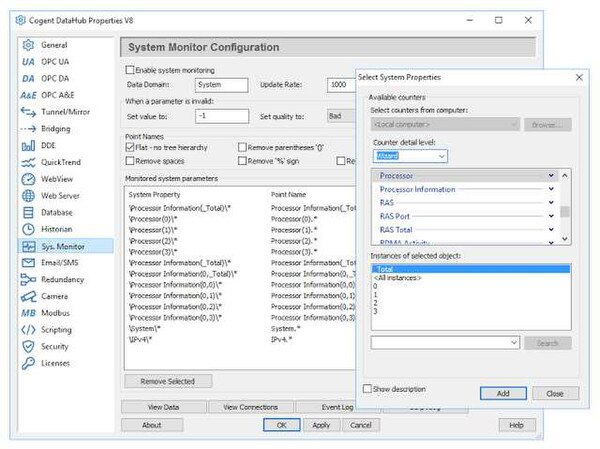Screen dimensions: 600x449
Task: Expand the Processor Information counter group
Action: (x=551, y=189)
